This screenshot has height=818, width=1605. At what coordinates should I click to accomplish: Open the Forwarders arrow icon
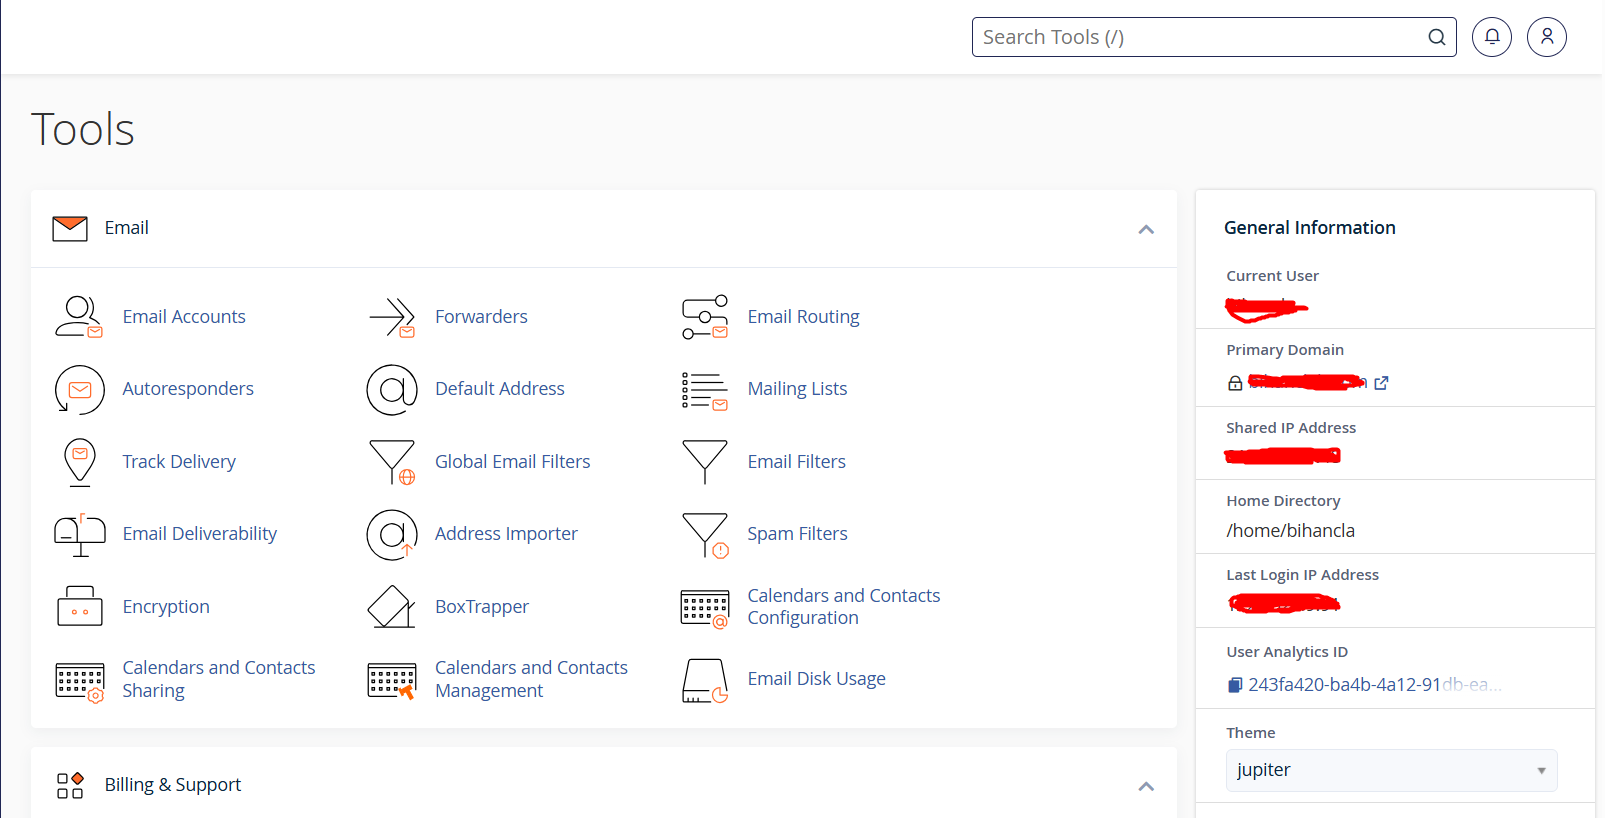click(x=392, y=317)
